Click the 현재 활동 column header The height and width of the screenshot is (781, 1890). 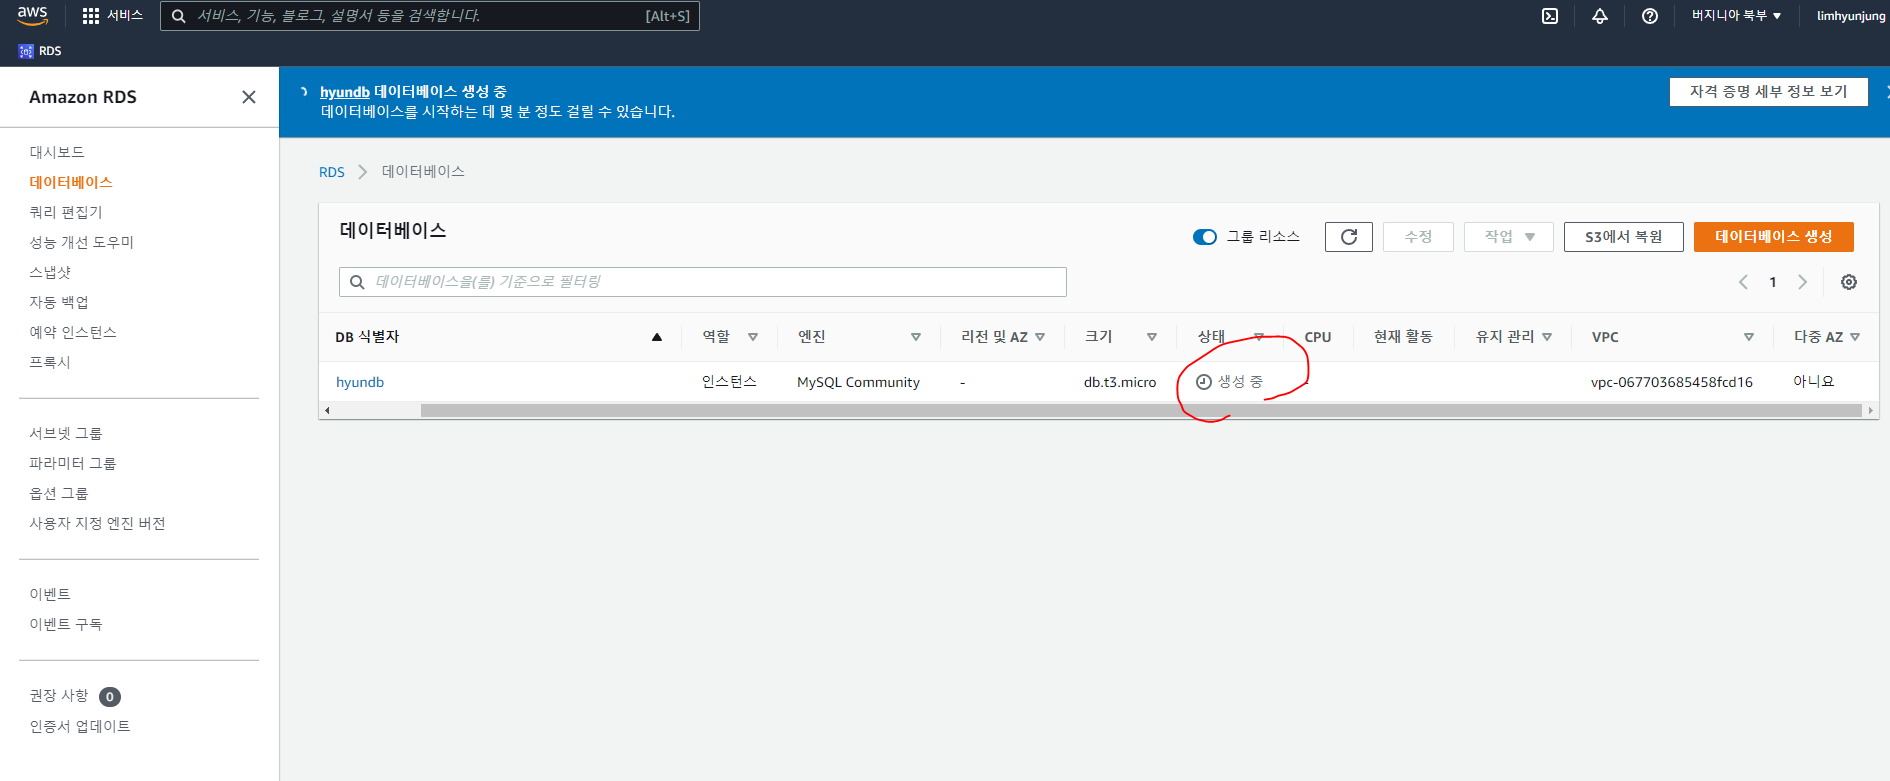pyautogui.click(x=1403, y=337)
